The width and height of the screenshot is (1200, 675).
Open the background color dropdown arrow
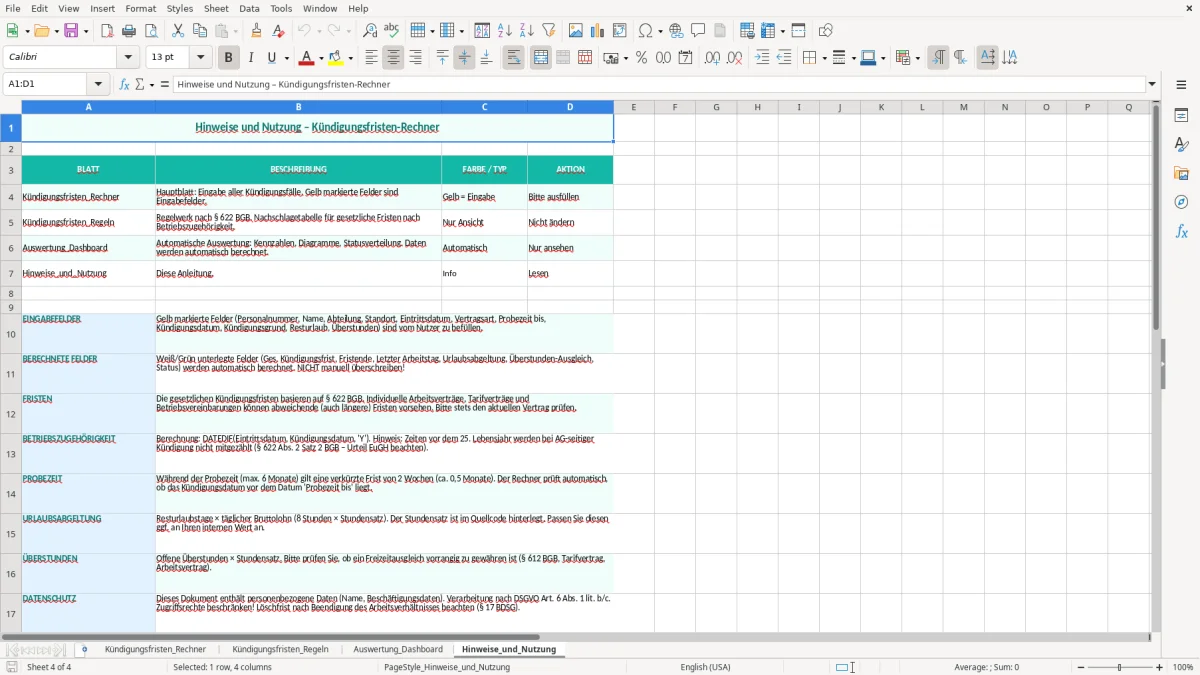[x=350, y=58]
